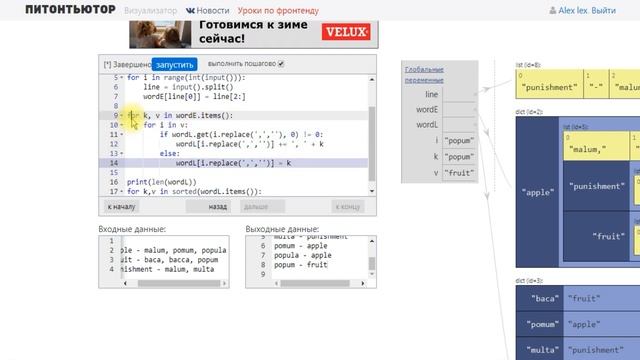This screenshot has width=640, height=360.
Task: Click output line "pomum - apple"
Action: click(x=301, y=246)
